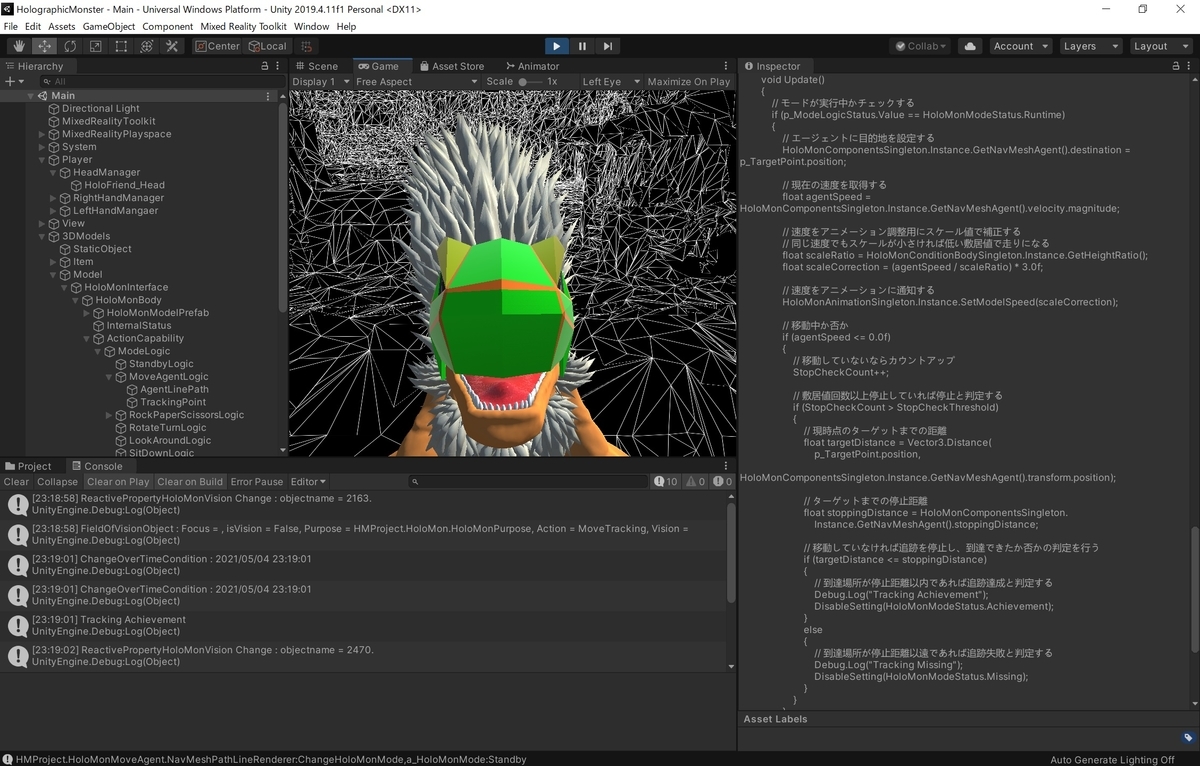This screenshot has width=1200, height=766.
Task: Expand the HoloMonModelPrefab object
Action: (86, 313)
